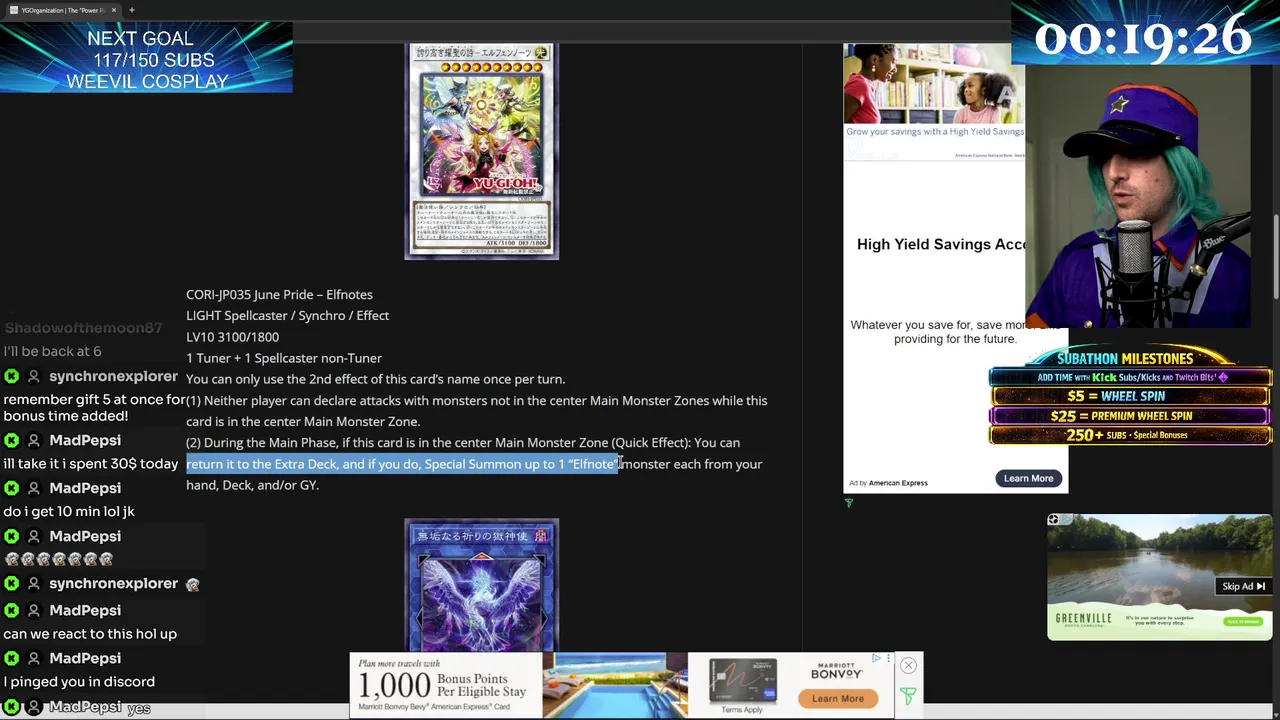The image size is (1280, 720).
Task: Click the round icon atop the Greenville video ad
Action: point(1053,520)
